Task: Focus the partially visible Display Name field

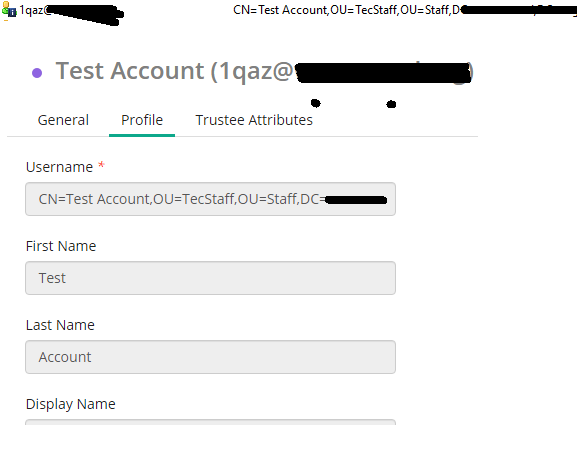Action: click(210, 422)
